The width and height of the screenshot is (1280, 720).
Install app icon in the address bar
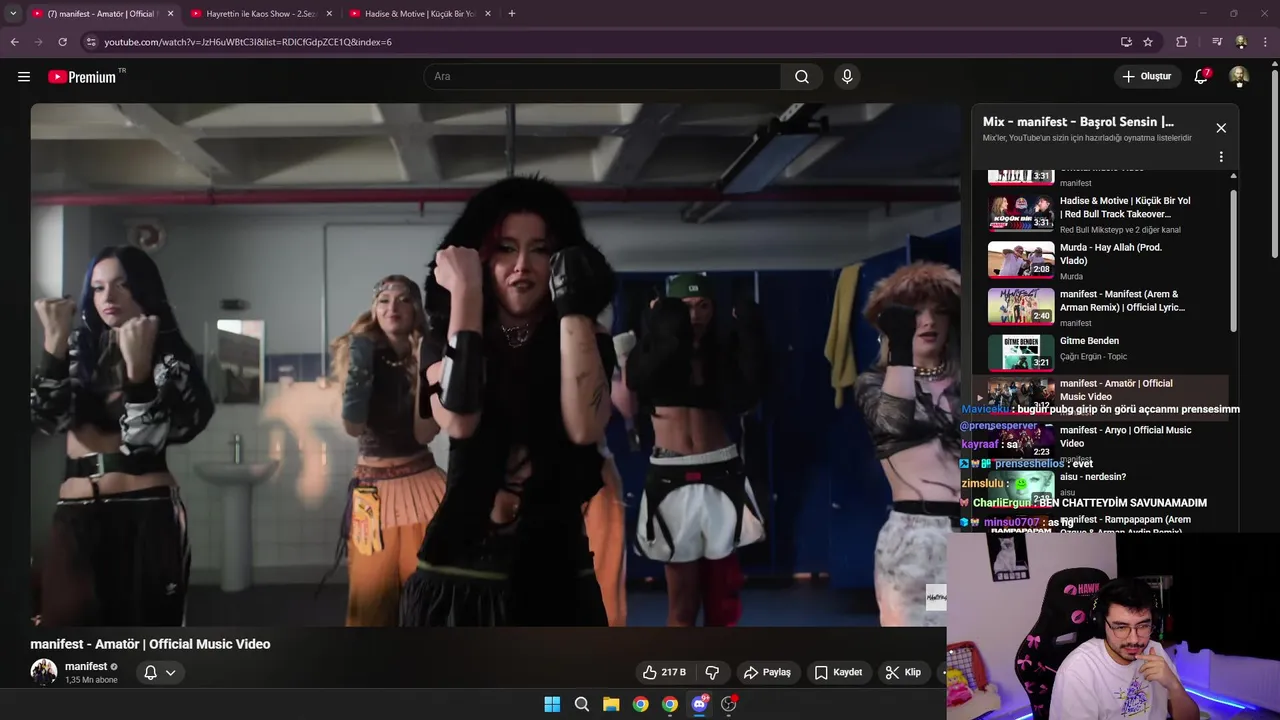click(x=1126, y=42)
